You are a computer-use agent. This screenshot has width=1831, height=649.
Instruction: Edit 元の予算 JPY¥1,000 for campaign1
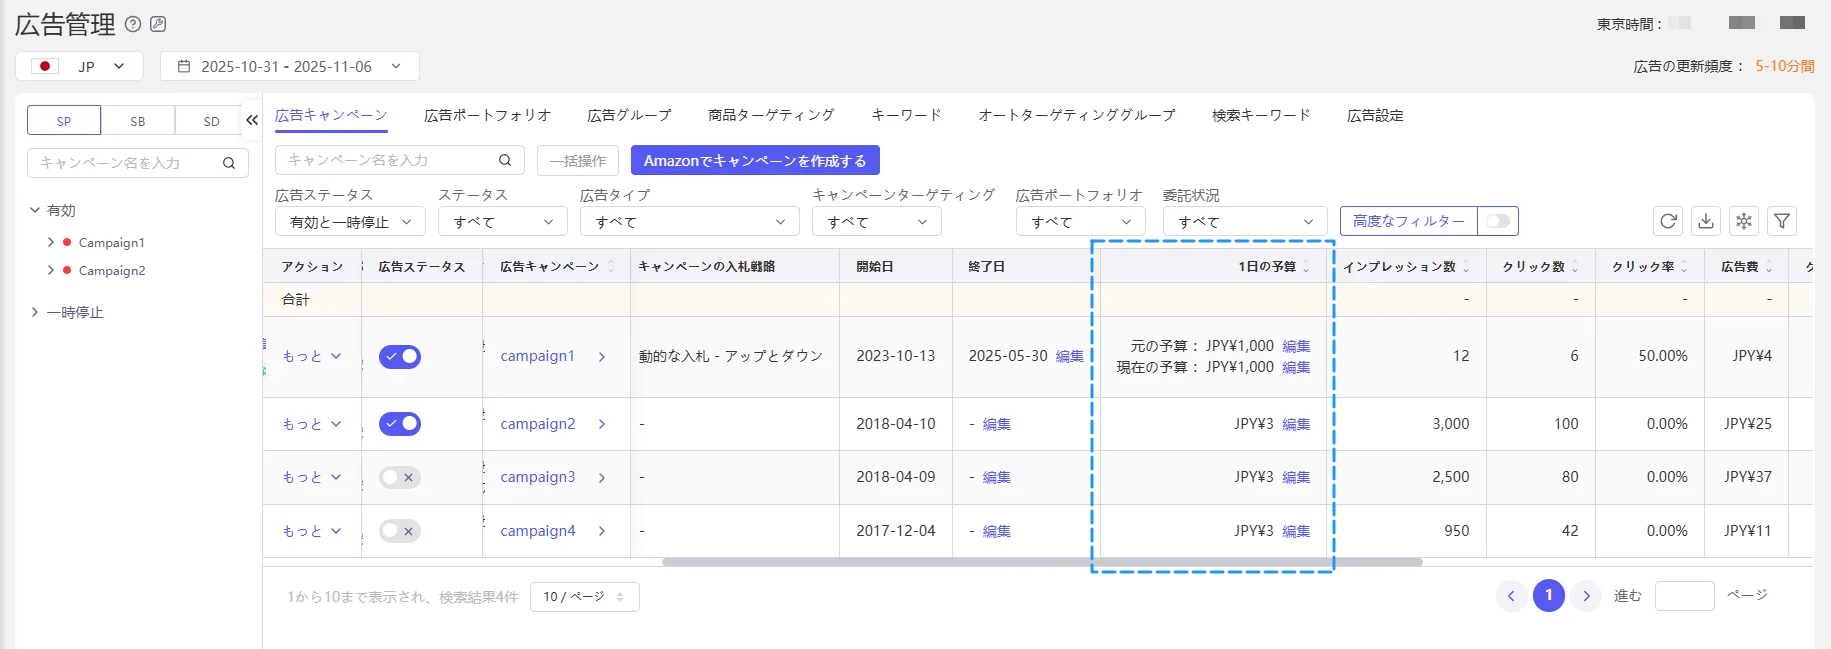1296,346
